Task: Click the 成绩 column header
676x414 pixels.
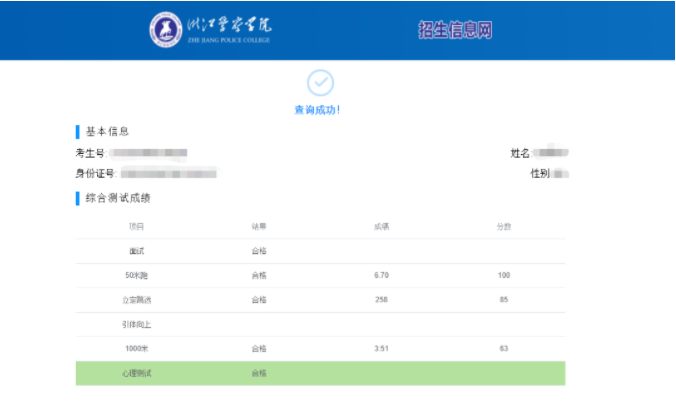Action: click(x=381, y=227)
